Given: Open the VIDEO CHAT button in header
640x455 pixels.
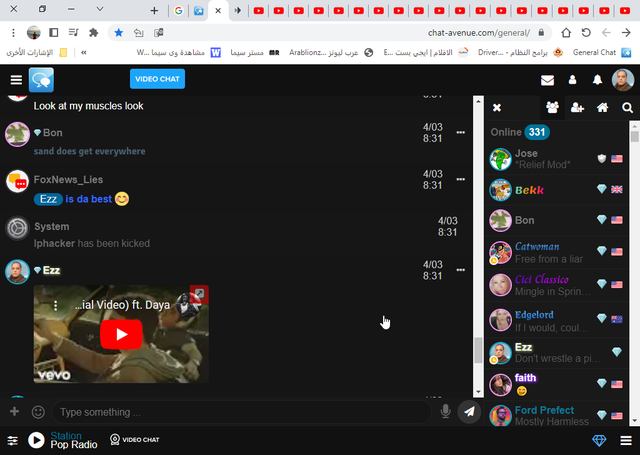Looking at the screenshot, I should 157,79.
